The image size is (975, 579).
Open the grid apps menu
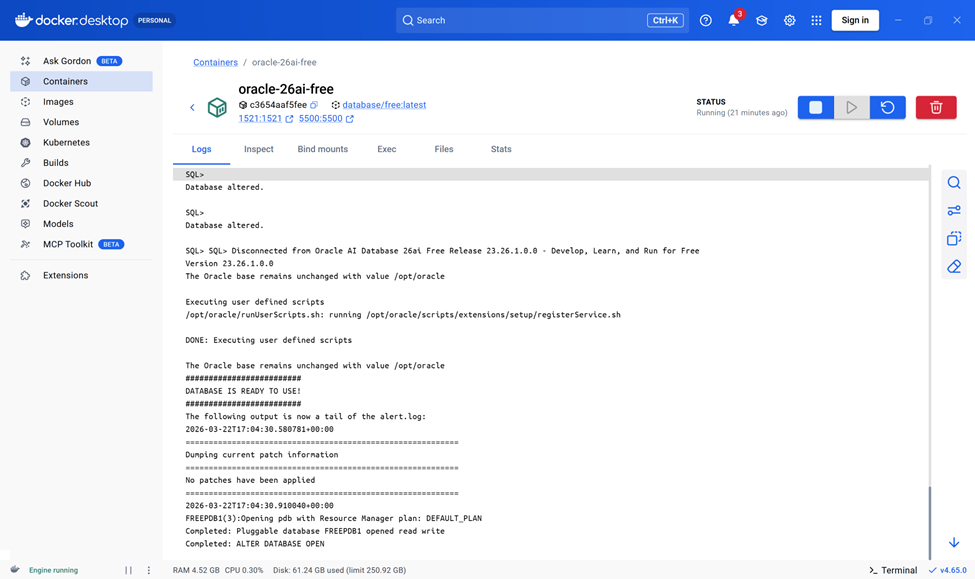[816, 20]
